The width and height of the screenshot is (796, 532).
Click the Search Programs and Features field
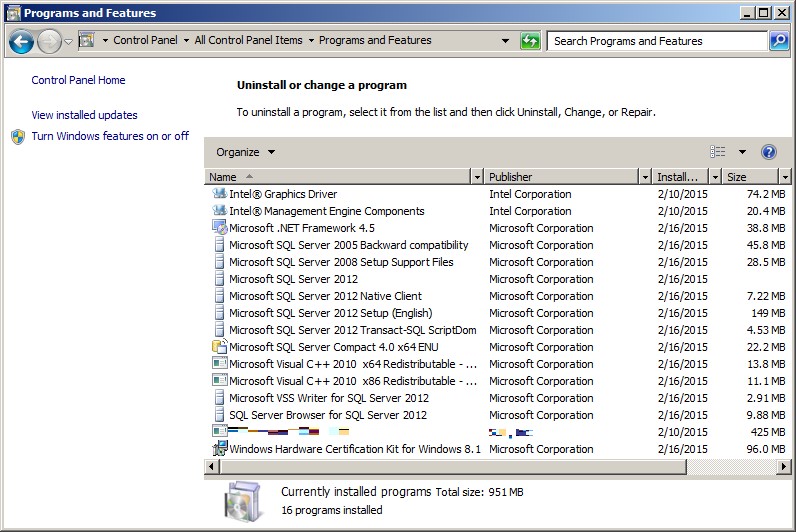(656, 41)
